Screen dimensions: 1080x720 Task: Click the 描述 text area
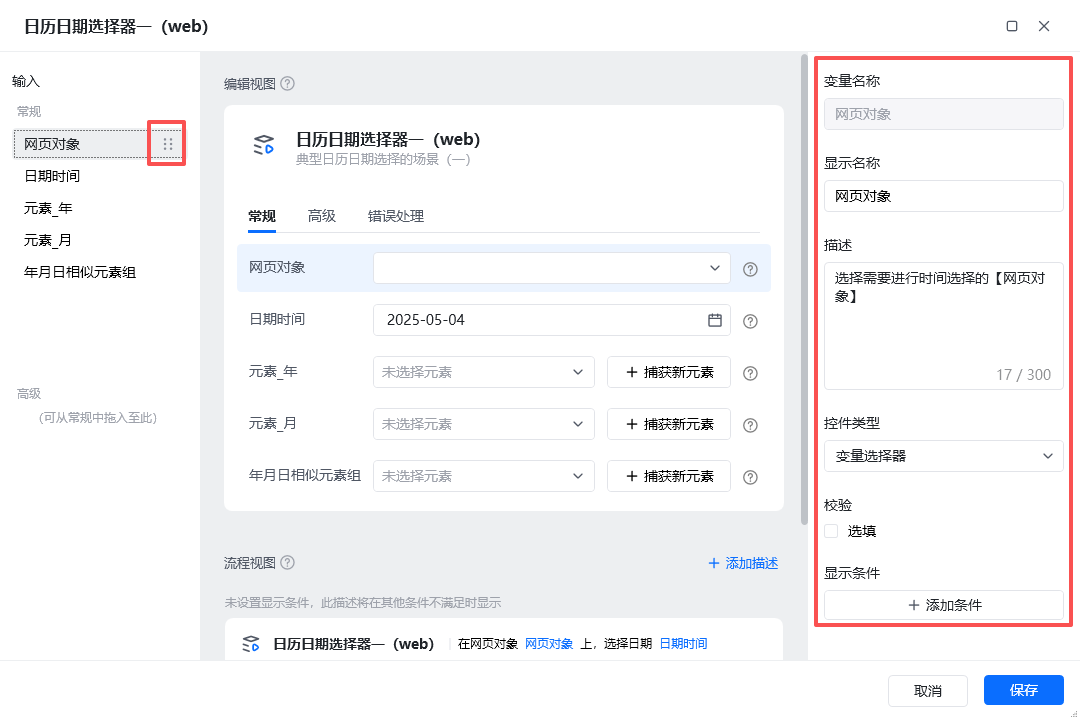point(944,326)
